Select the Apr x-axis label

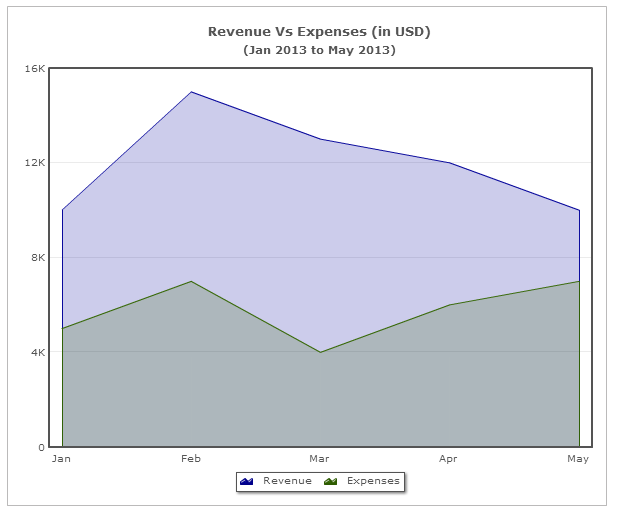[449, 459]
